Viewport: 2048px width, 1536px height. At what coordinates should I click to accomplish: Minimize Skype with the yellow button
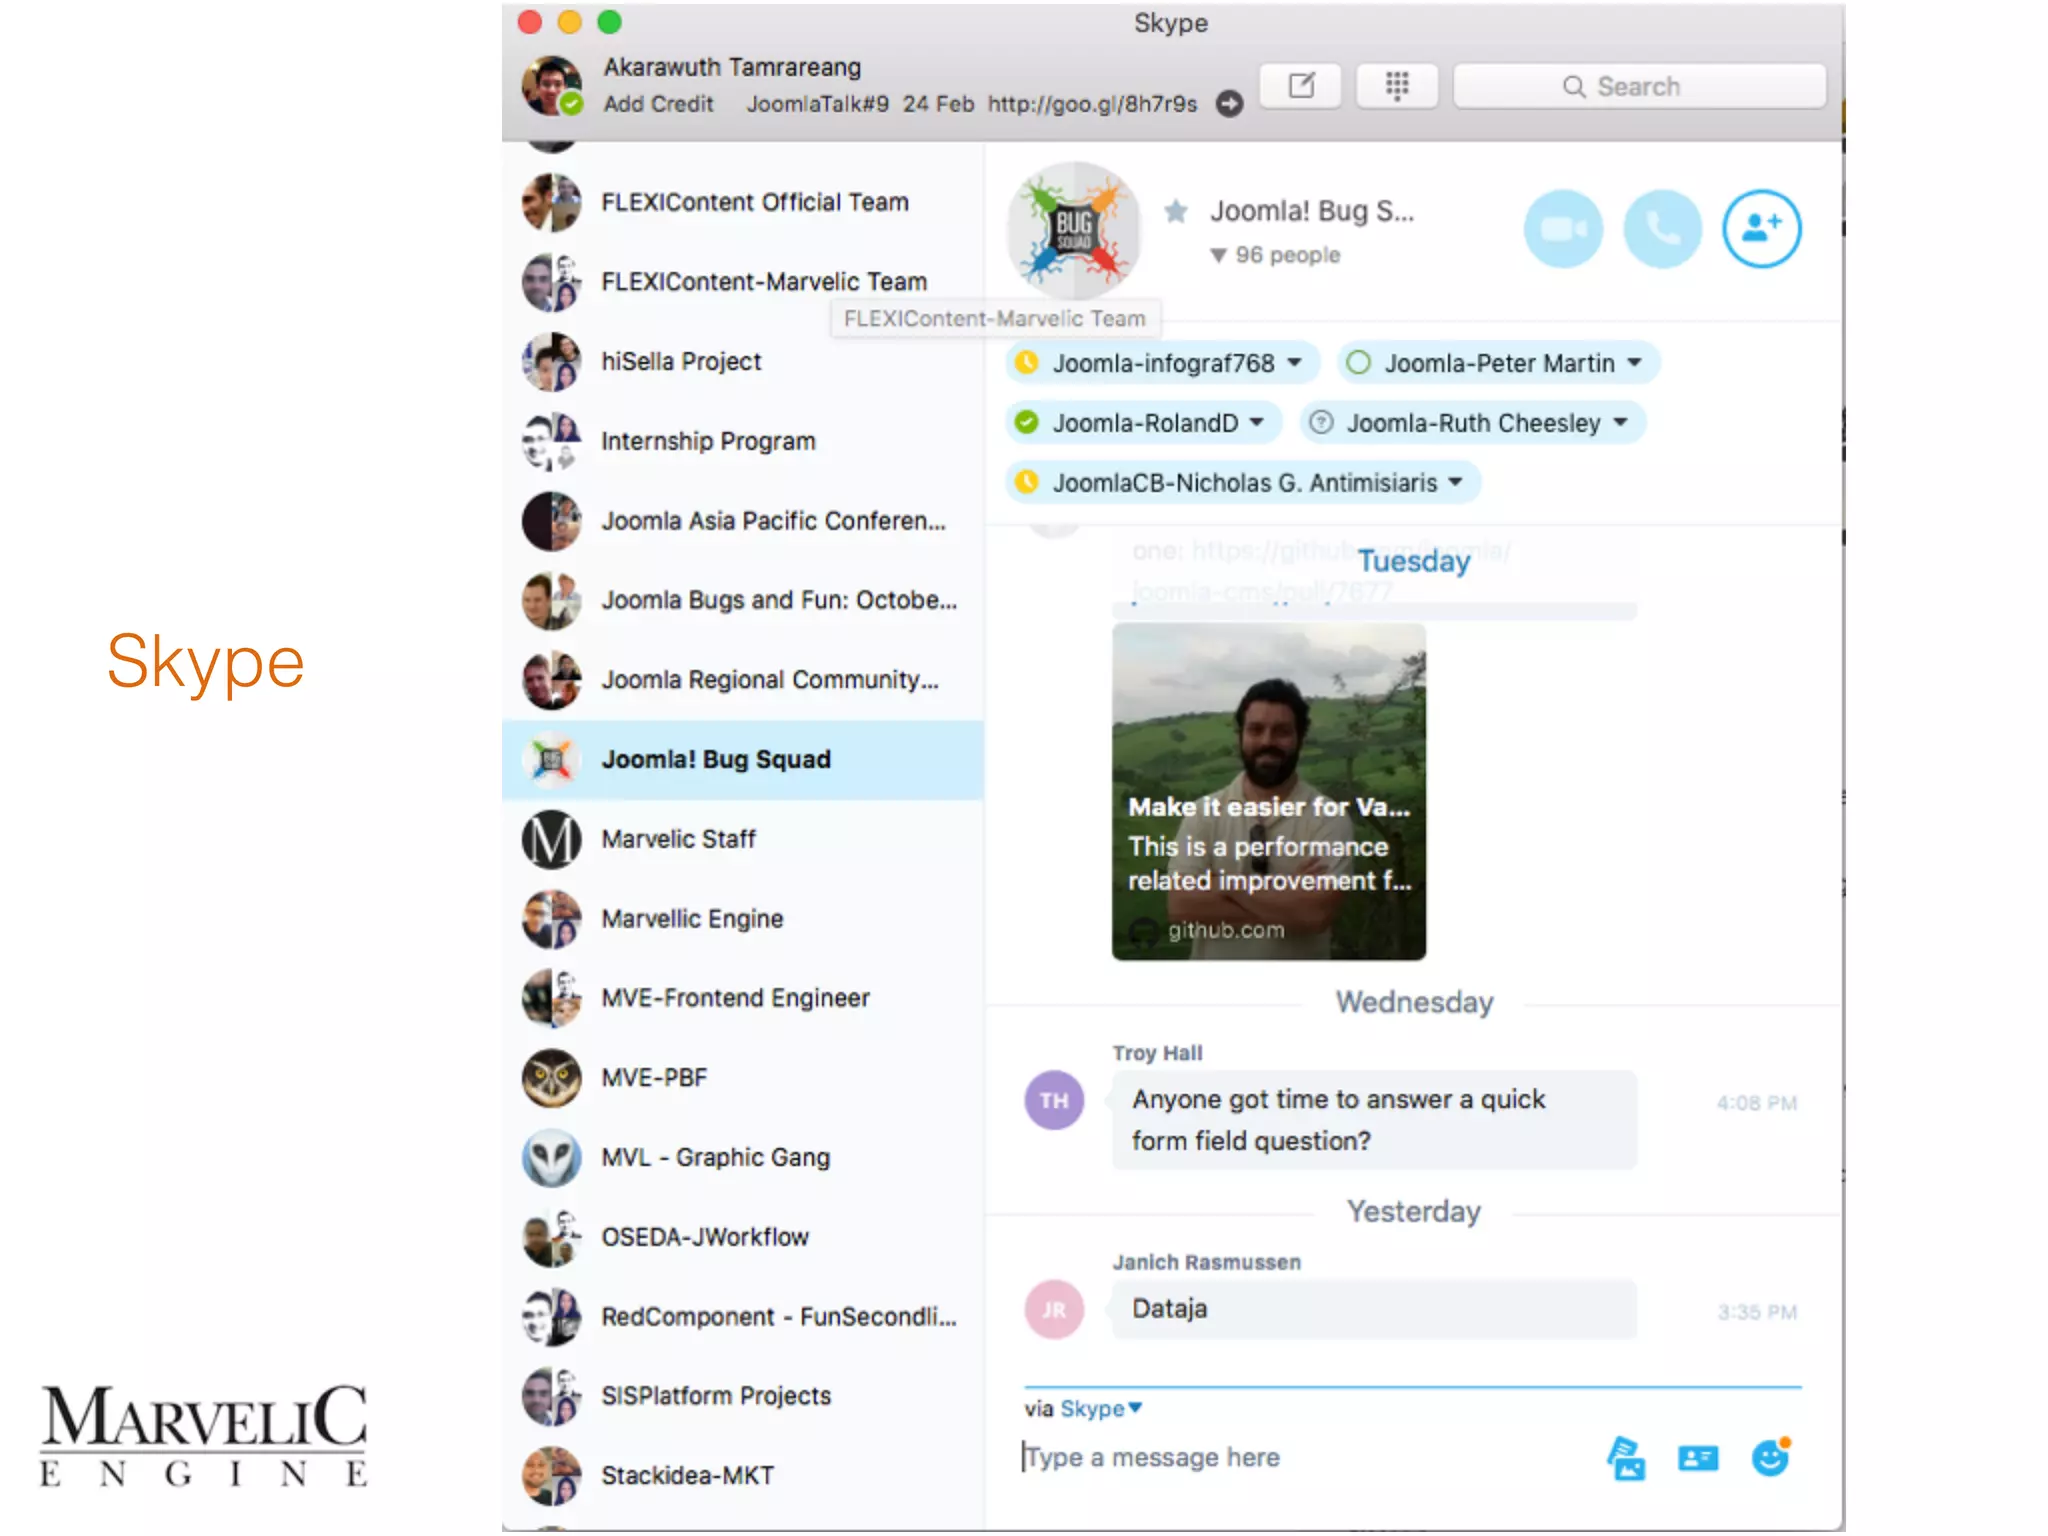[570, 22]
